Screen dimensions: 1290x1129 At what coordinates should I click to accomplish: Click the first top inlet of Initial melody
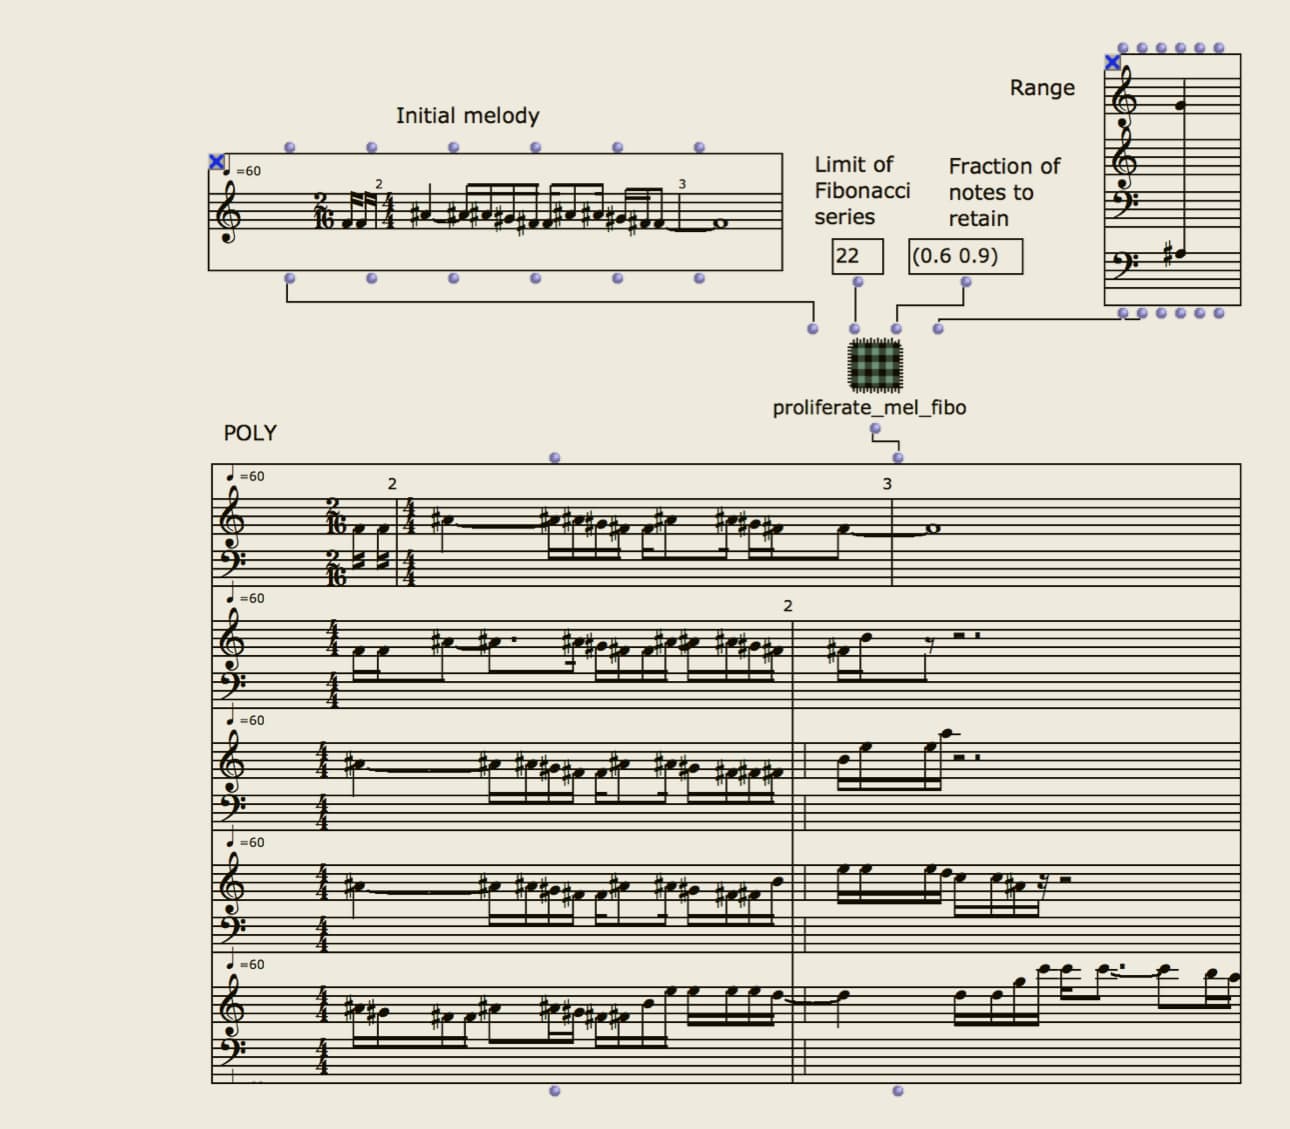(x=289, y=147)
